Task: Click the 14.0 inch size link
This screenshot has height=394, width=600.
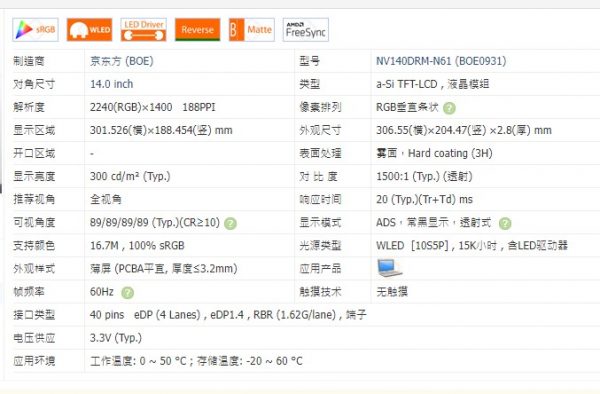Action: click(x=111, y=84)
